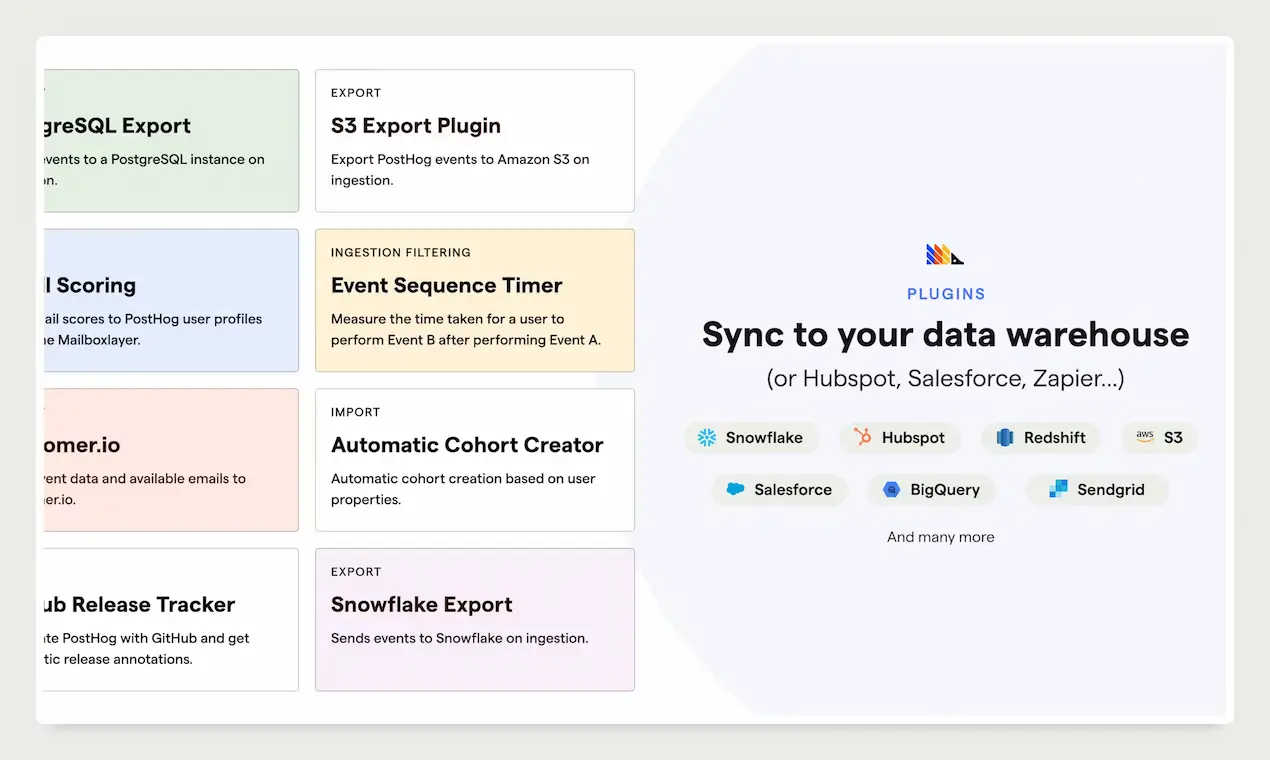Open the Event Sequence Timer card

(x=475, y=301)
